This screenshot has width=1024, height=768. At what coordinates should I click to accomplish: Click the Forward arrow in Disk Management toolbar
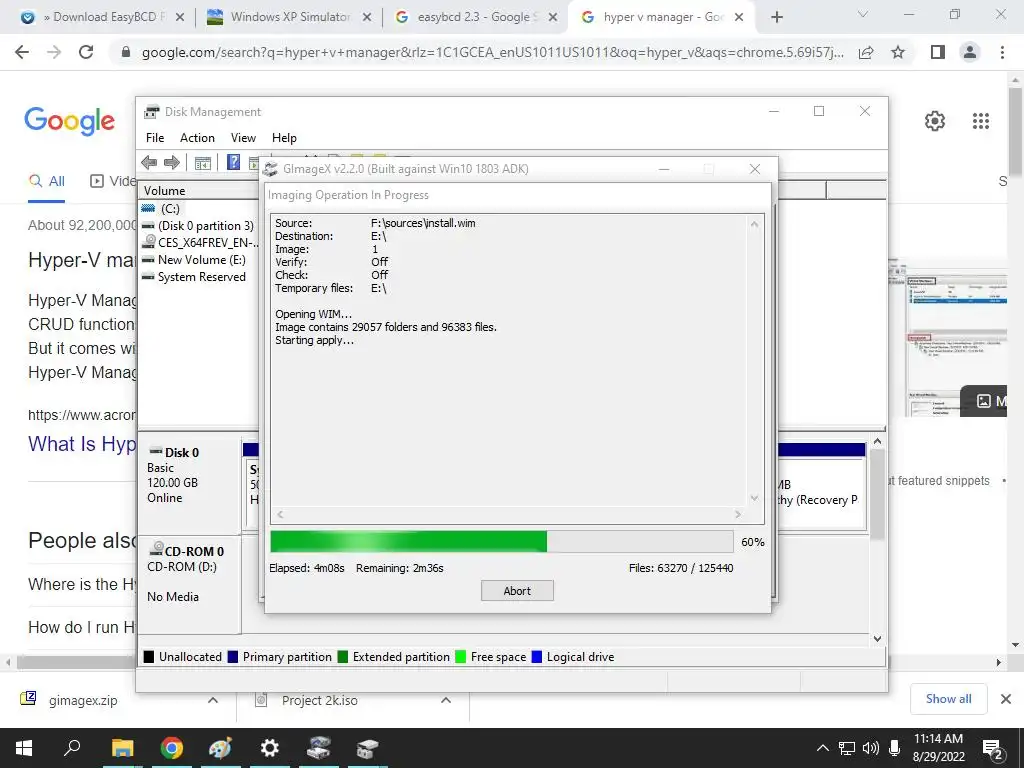(x=172, y=163)
